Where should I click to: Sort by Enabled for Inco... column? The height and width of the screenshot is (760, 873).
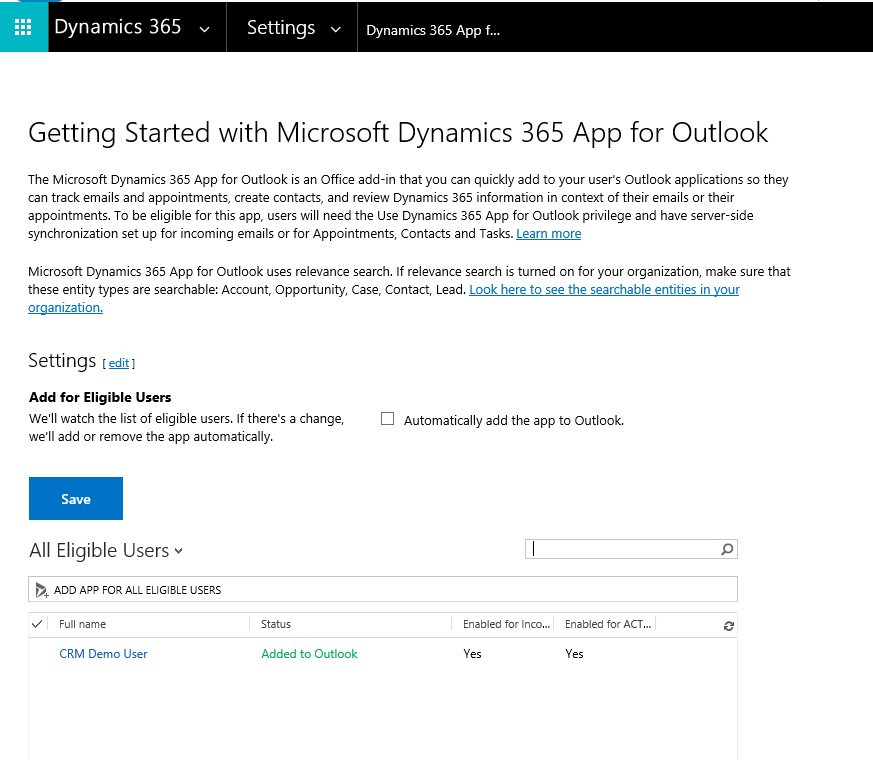(x=506, y=624)
